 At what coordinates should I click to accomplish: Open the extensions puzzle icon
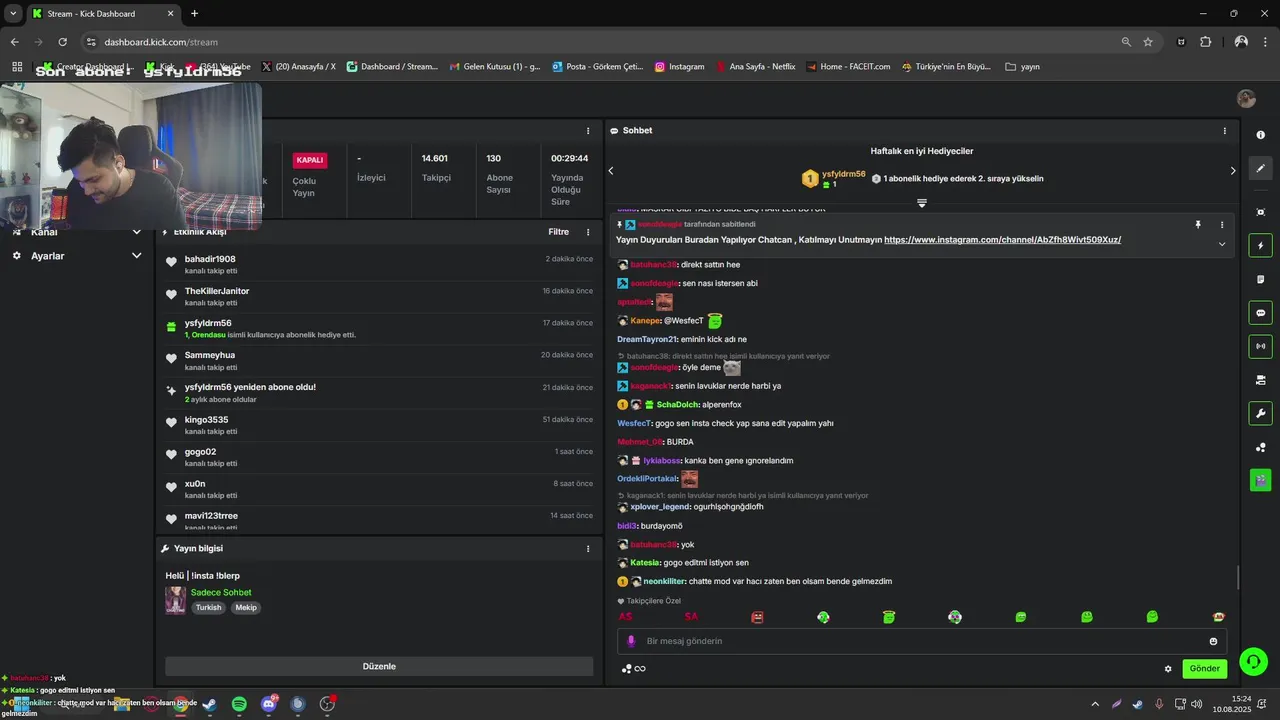pyautogui.click(x=1205, y=42)
